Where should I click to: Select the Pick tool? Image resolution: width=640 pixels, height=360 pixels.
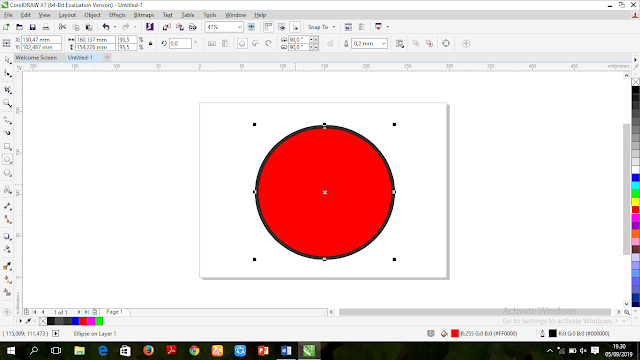point(7,60)
